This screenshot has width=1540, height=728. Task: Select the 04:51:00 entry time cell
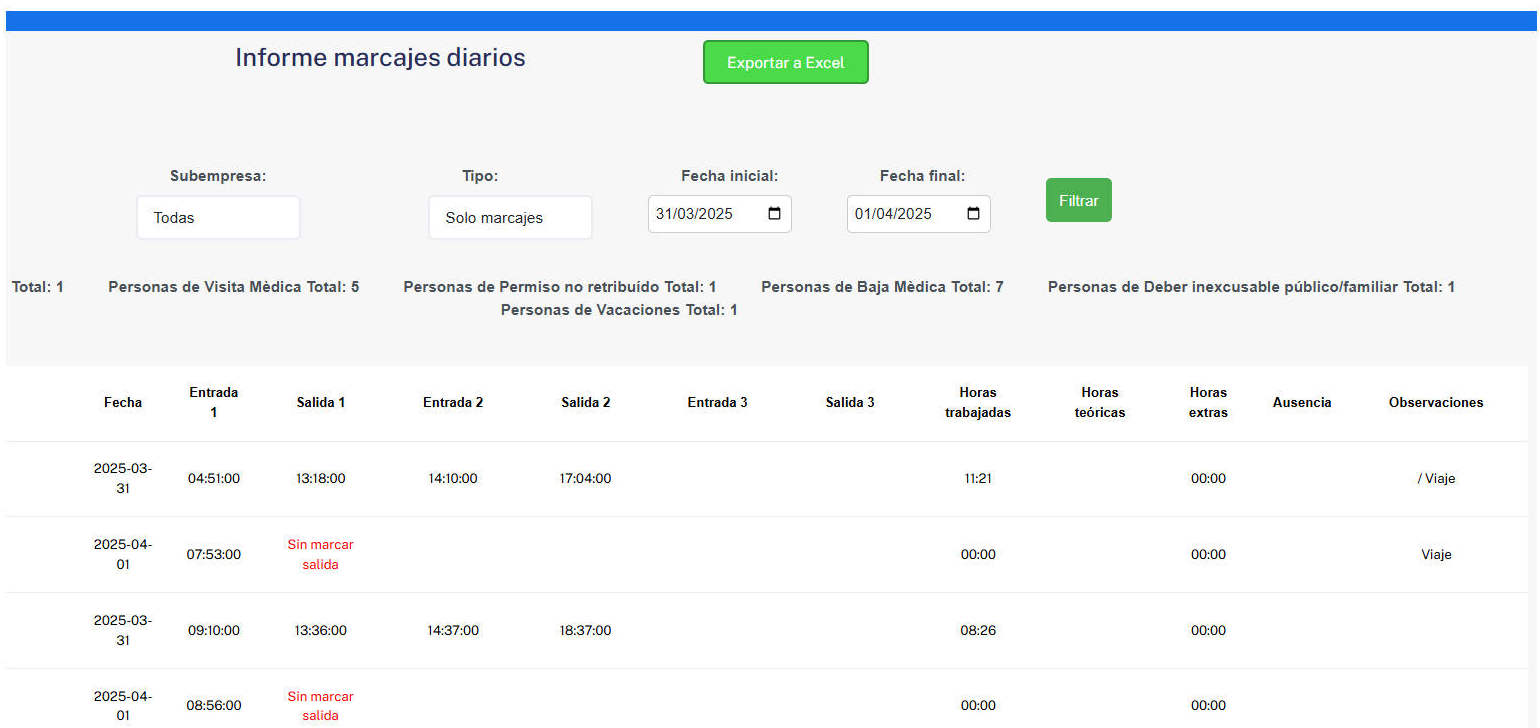pyautogui.click(x=214, y=479)
